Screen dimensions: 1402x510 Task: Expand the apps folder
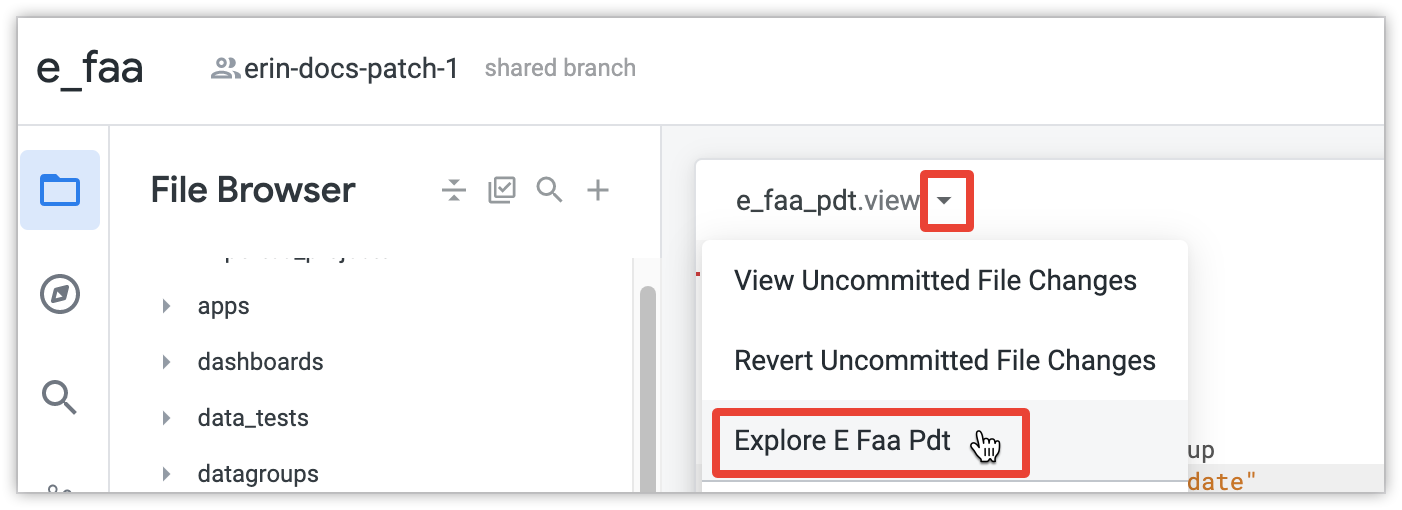tap(167, 306)
